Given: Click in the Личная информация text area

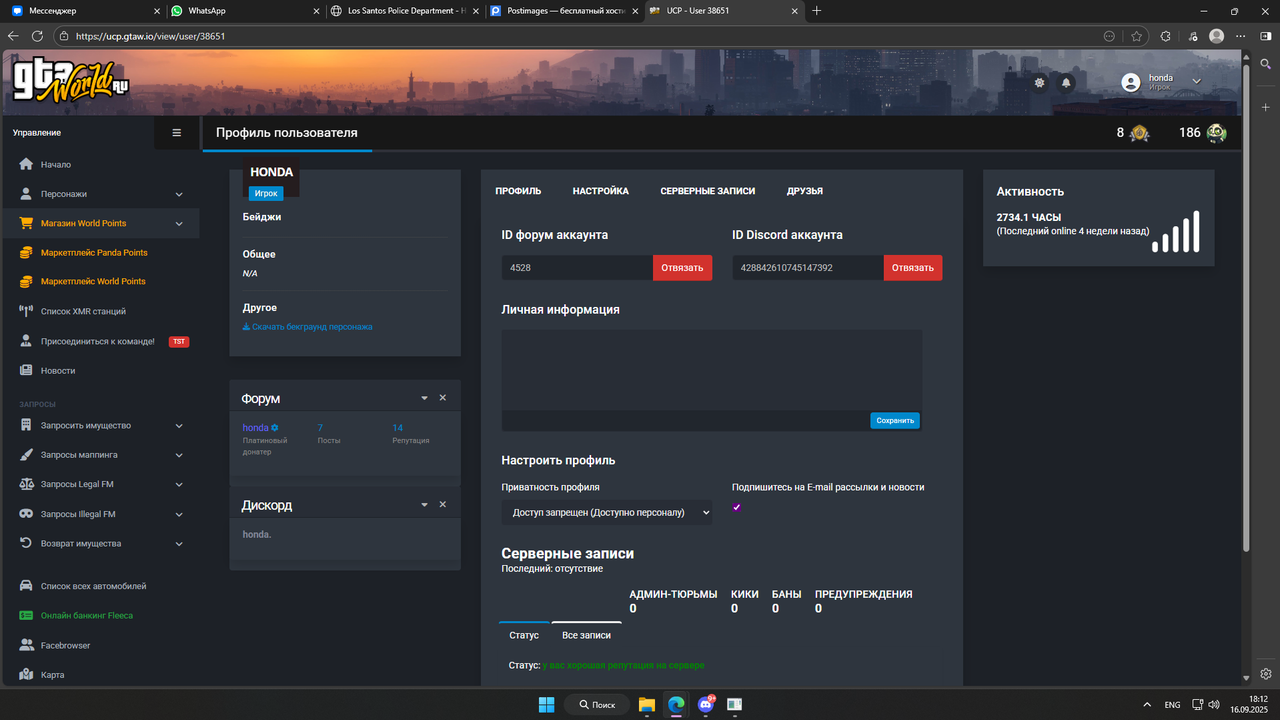Looking at the screenshot, I should (x=712, y=370).
